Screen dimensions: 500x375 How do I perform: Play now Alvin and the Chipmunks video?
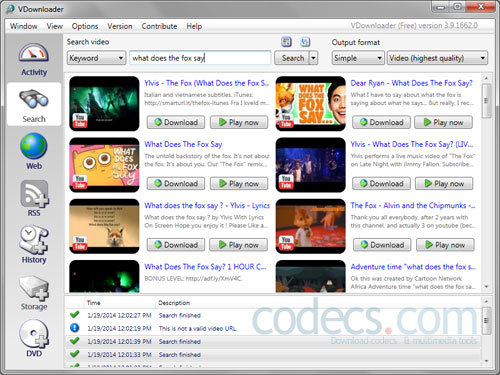[x=445, y=245]
